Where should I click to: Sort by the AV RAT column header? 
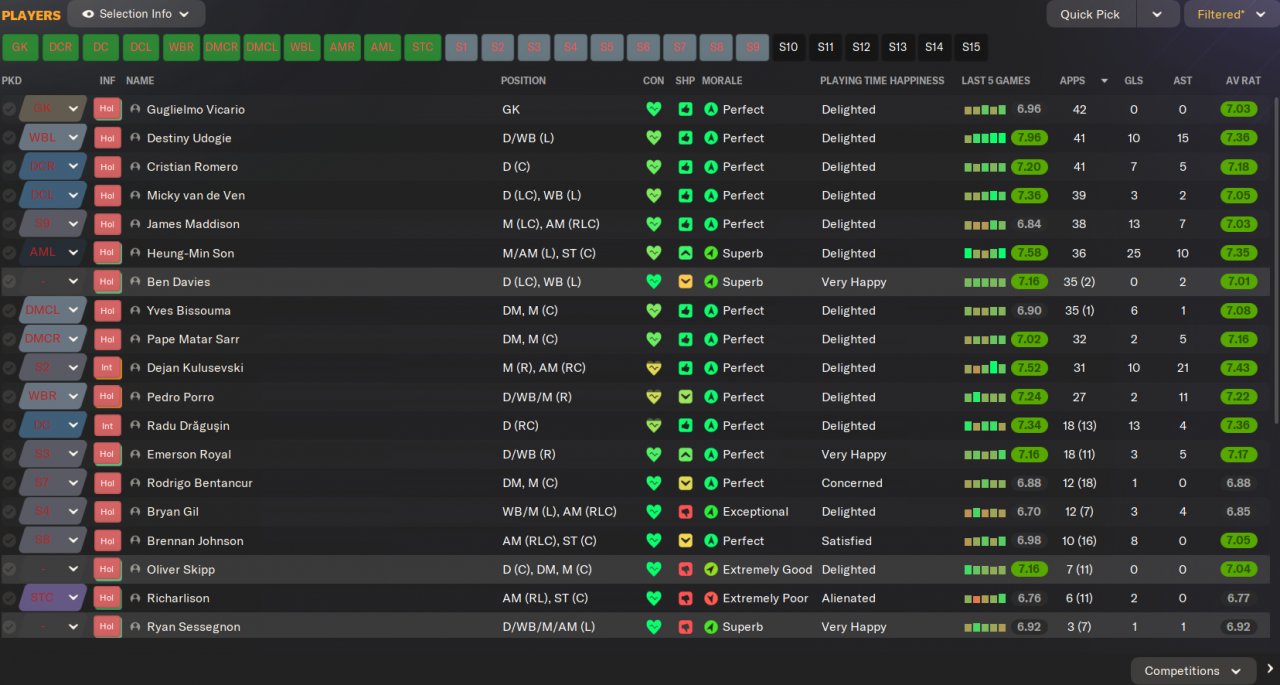1243,81
